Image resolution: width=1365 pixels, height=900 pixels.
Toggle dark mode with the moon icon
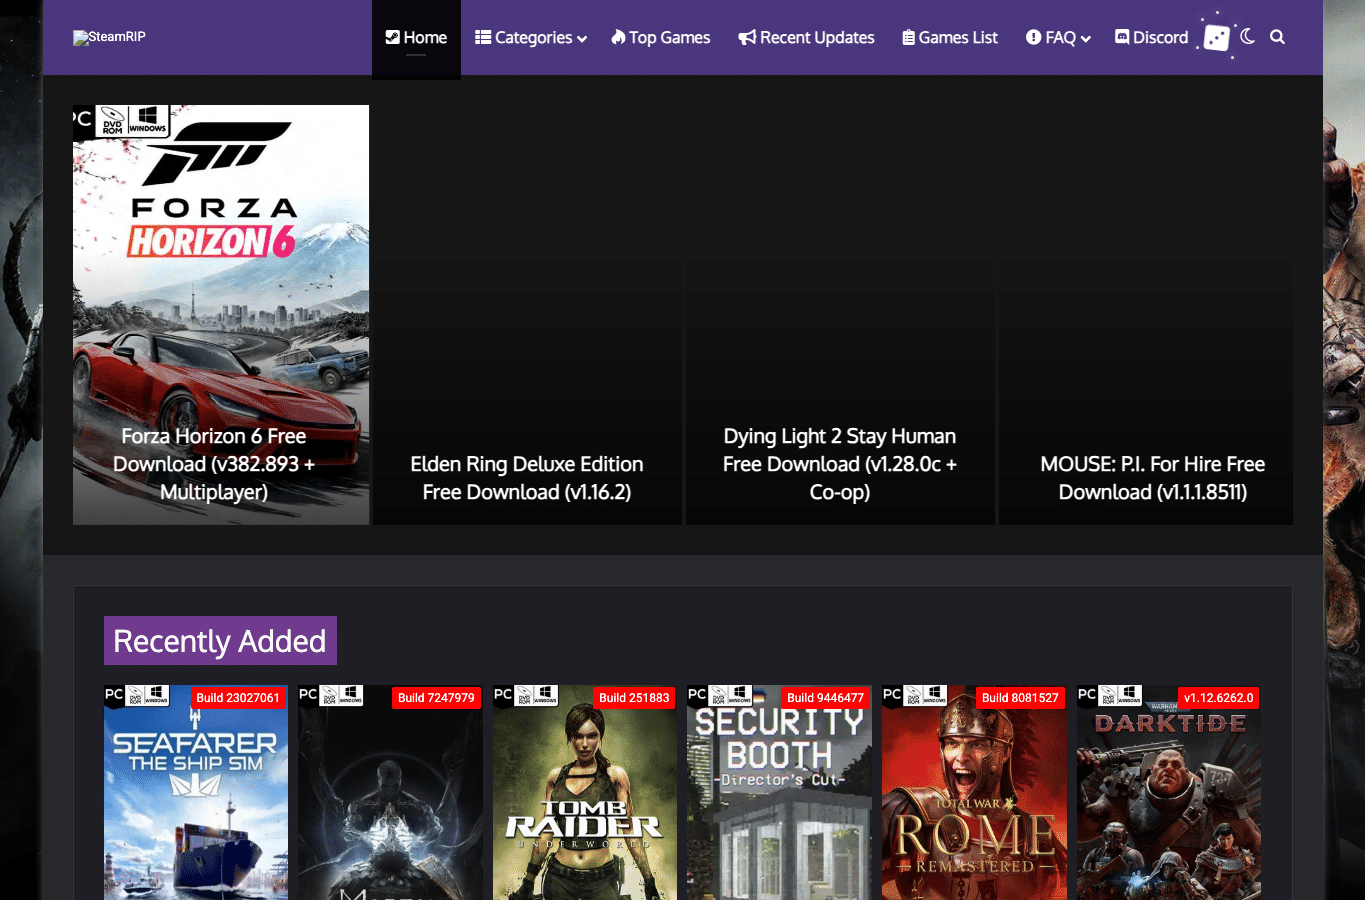pos(1247,37)
